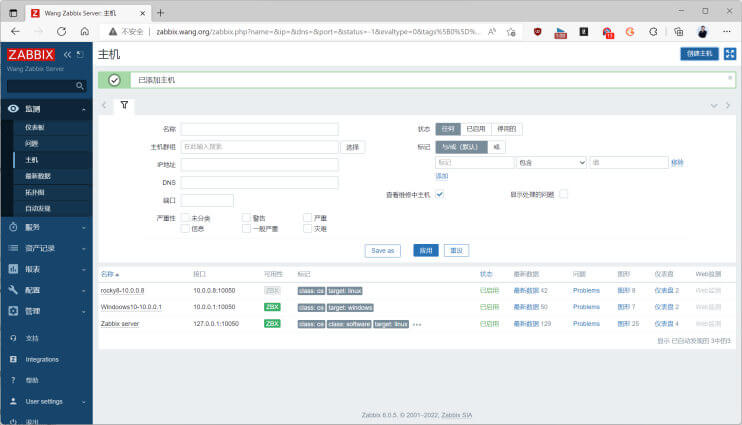Open browser collections icon
The image size is (742, 425).
pos(679,32)
